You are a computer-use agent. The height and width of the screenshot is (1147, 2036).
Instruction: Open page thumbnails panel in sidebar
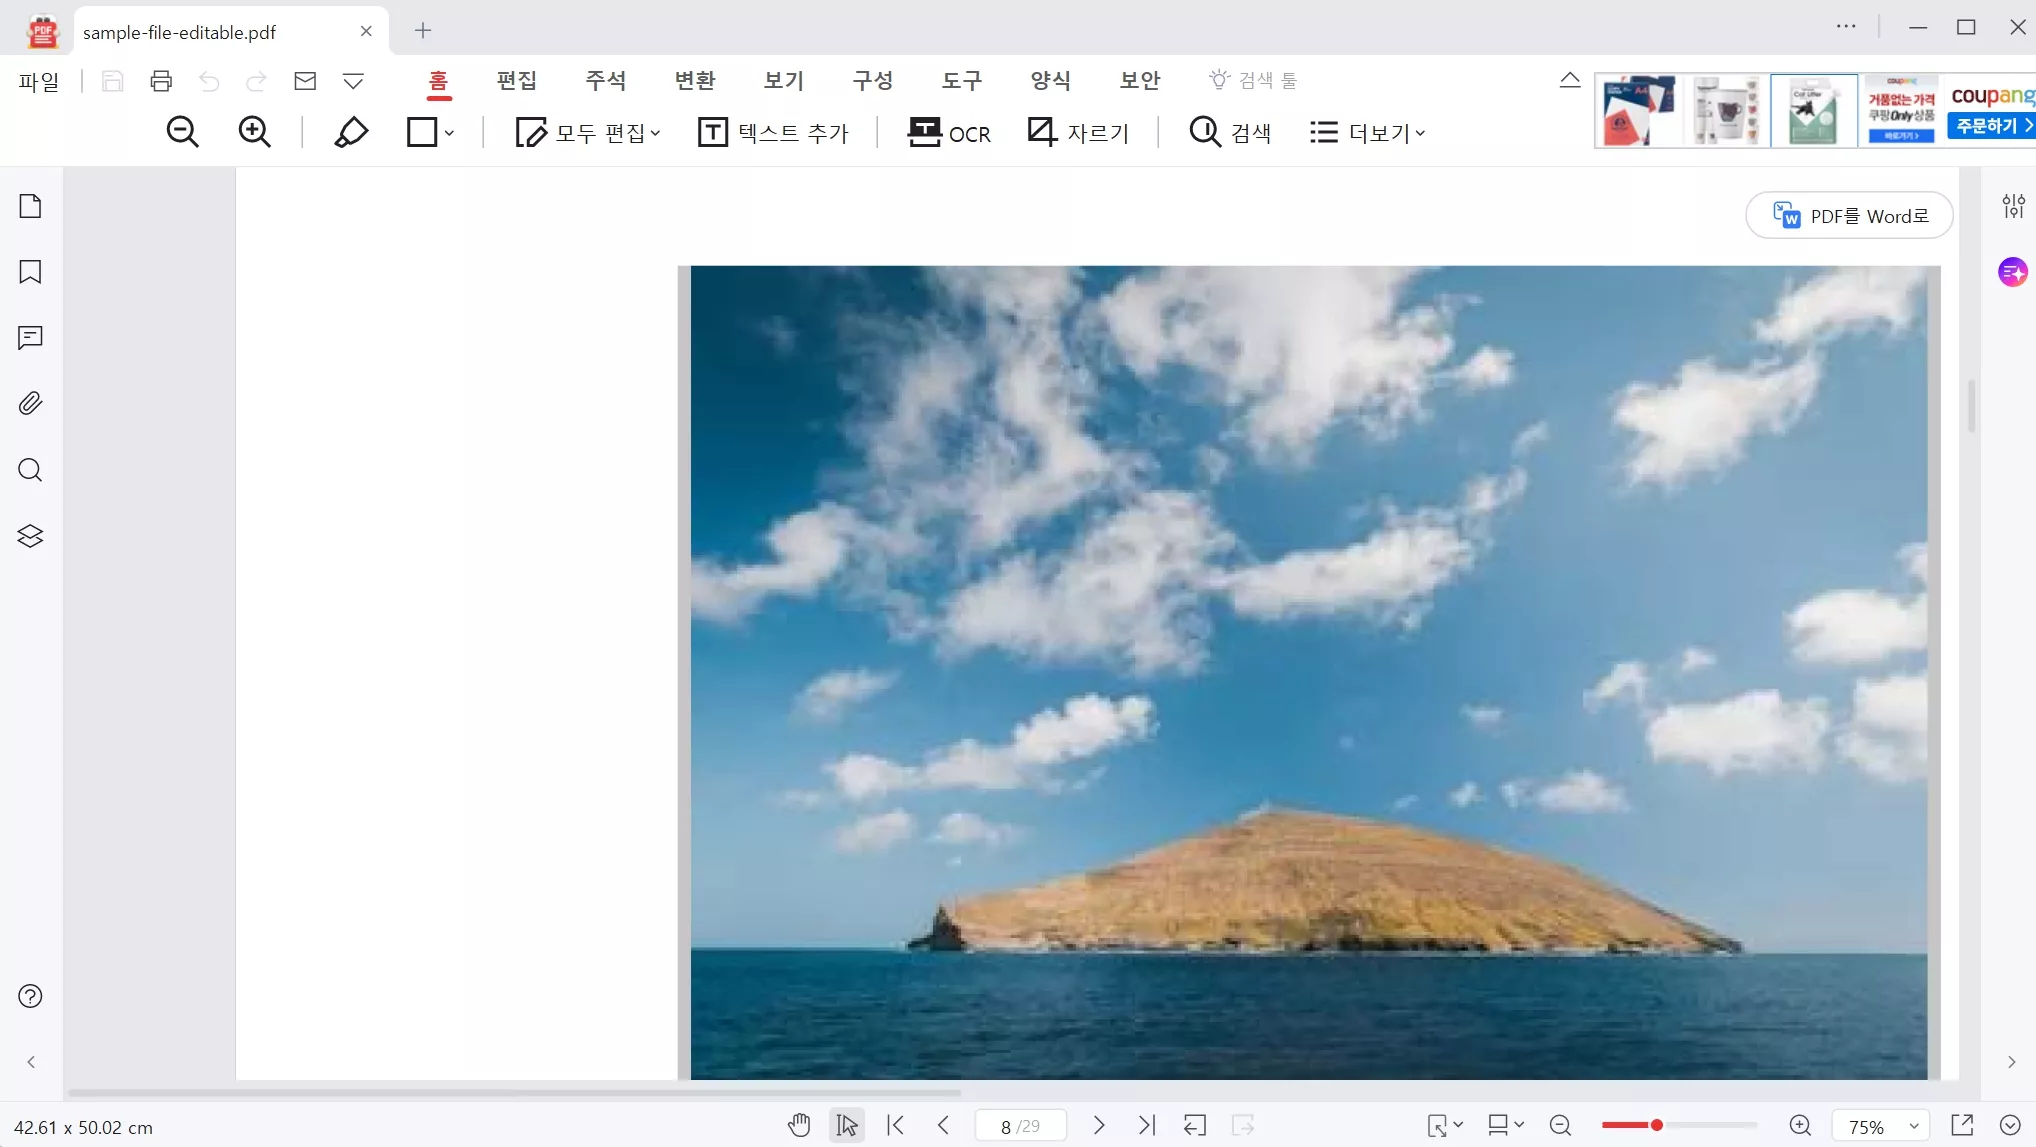(x=30, y=205)
